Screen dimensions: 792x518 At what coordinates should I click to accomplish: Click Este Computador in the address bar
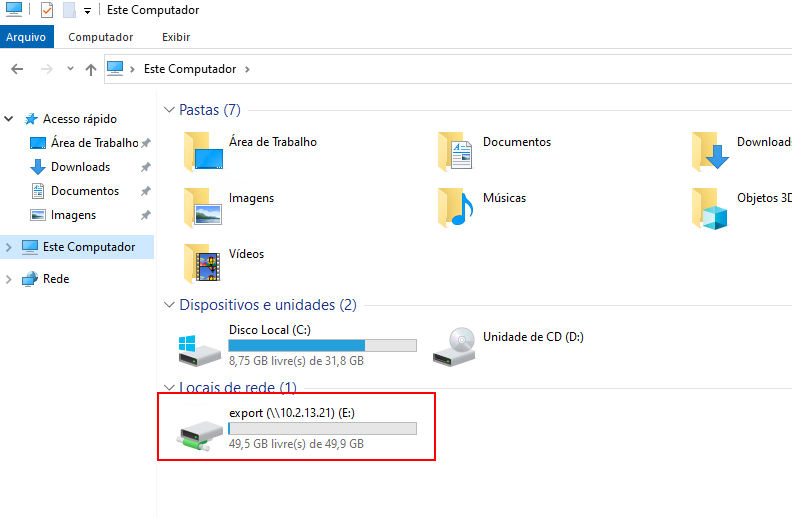[x=190, y=69]
